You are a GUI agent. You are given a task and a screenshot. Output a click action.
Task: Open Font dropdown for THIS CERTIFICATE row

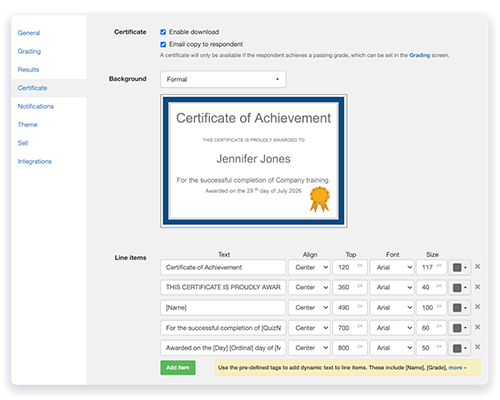[x=392, y=287]
